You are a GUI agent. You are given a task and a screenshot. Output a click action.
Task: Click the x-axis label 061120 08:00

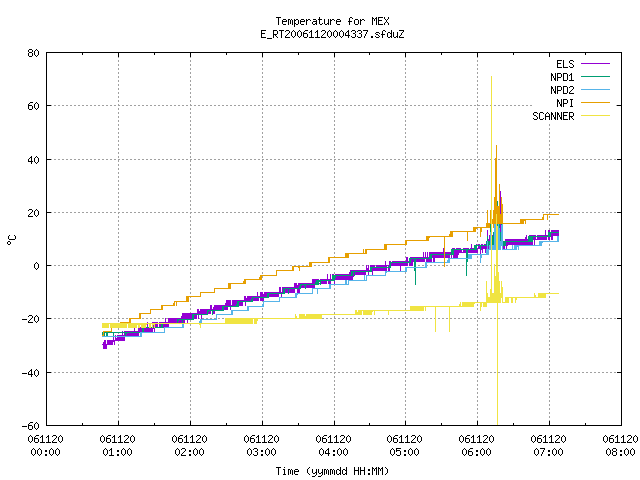tap(620, 446)
